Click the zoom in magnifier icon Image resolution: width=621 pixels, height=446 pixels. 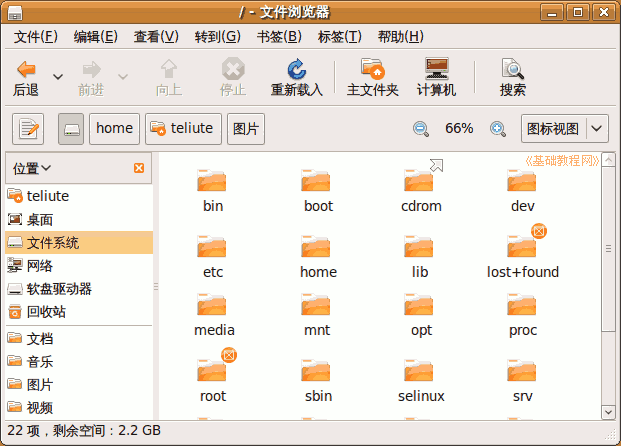pos(497,129)
